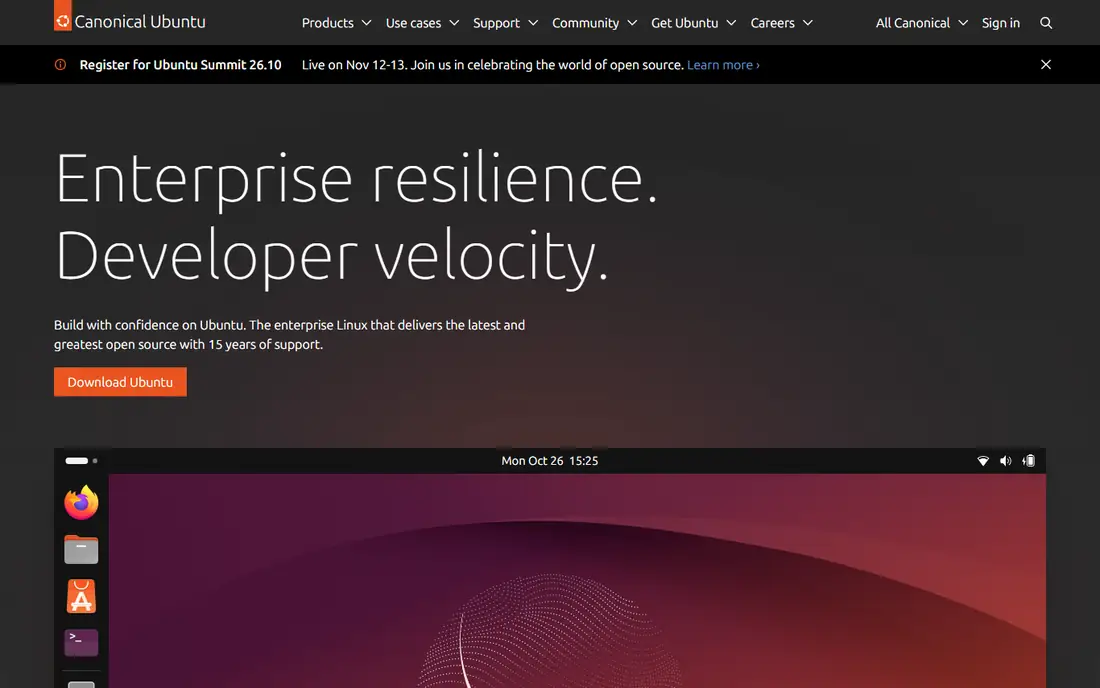This screenshot has width=1100, height=688.
Task: Launch the App Center icon in dock
Action: [x=81, y=596]
